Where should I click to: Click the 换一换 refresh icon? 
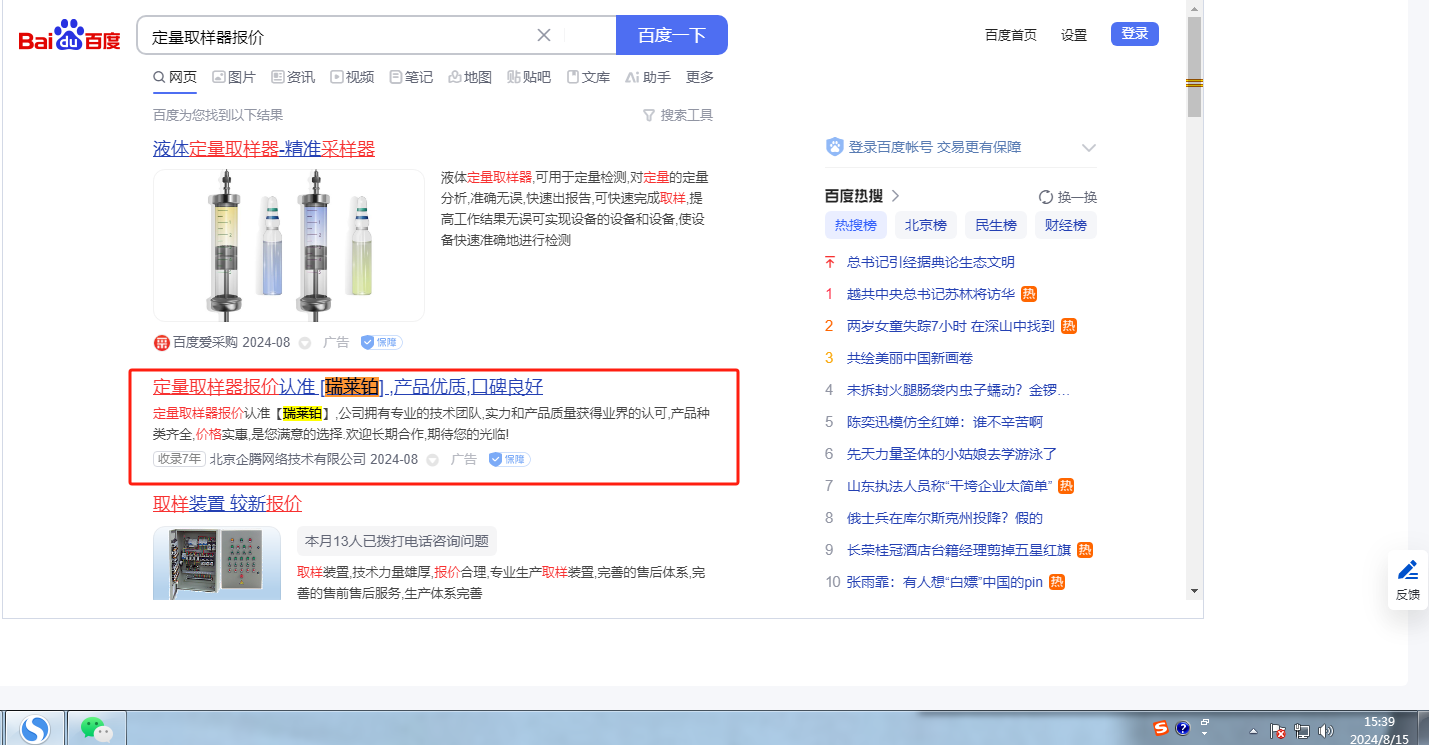[1046, 197]
